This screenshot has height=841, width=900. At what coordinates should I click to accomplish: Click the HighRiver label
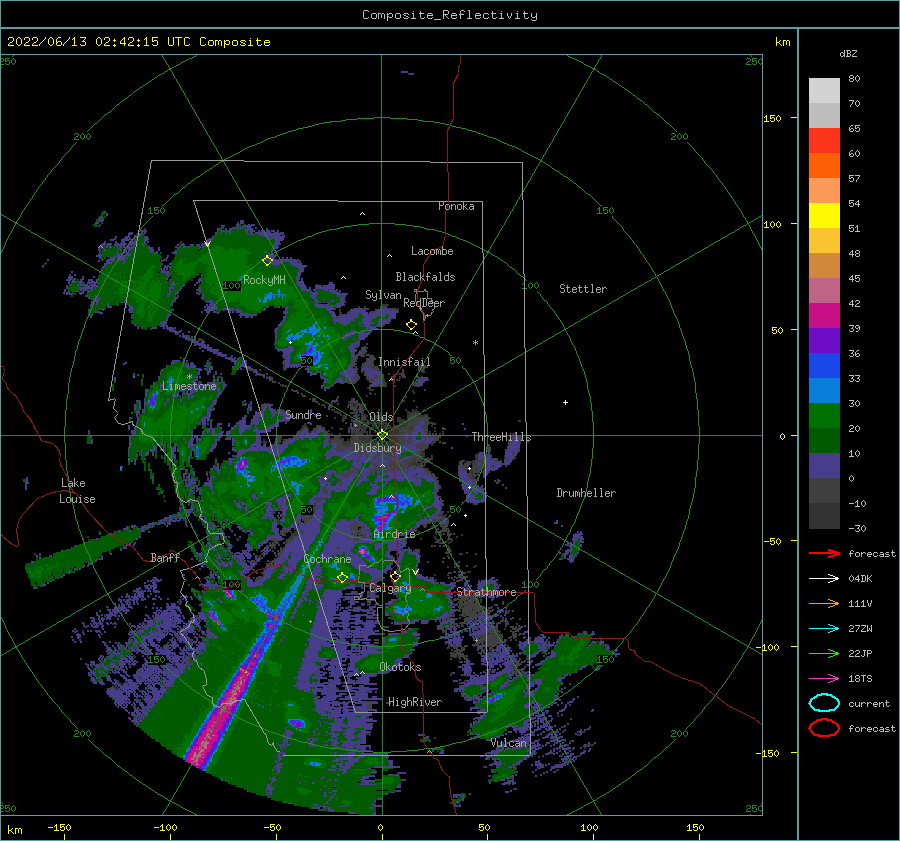click(x=415, y=702)
